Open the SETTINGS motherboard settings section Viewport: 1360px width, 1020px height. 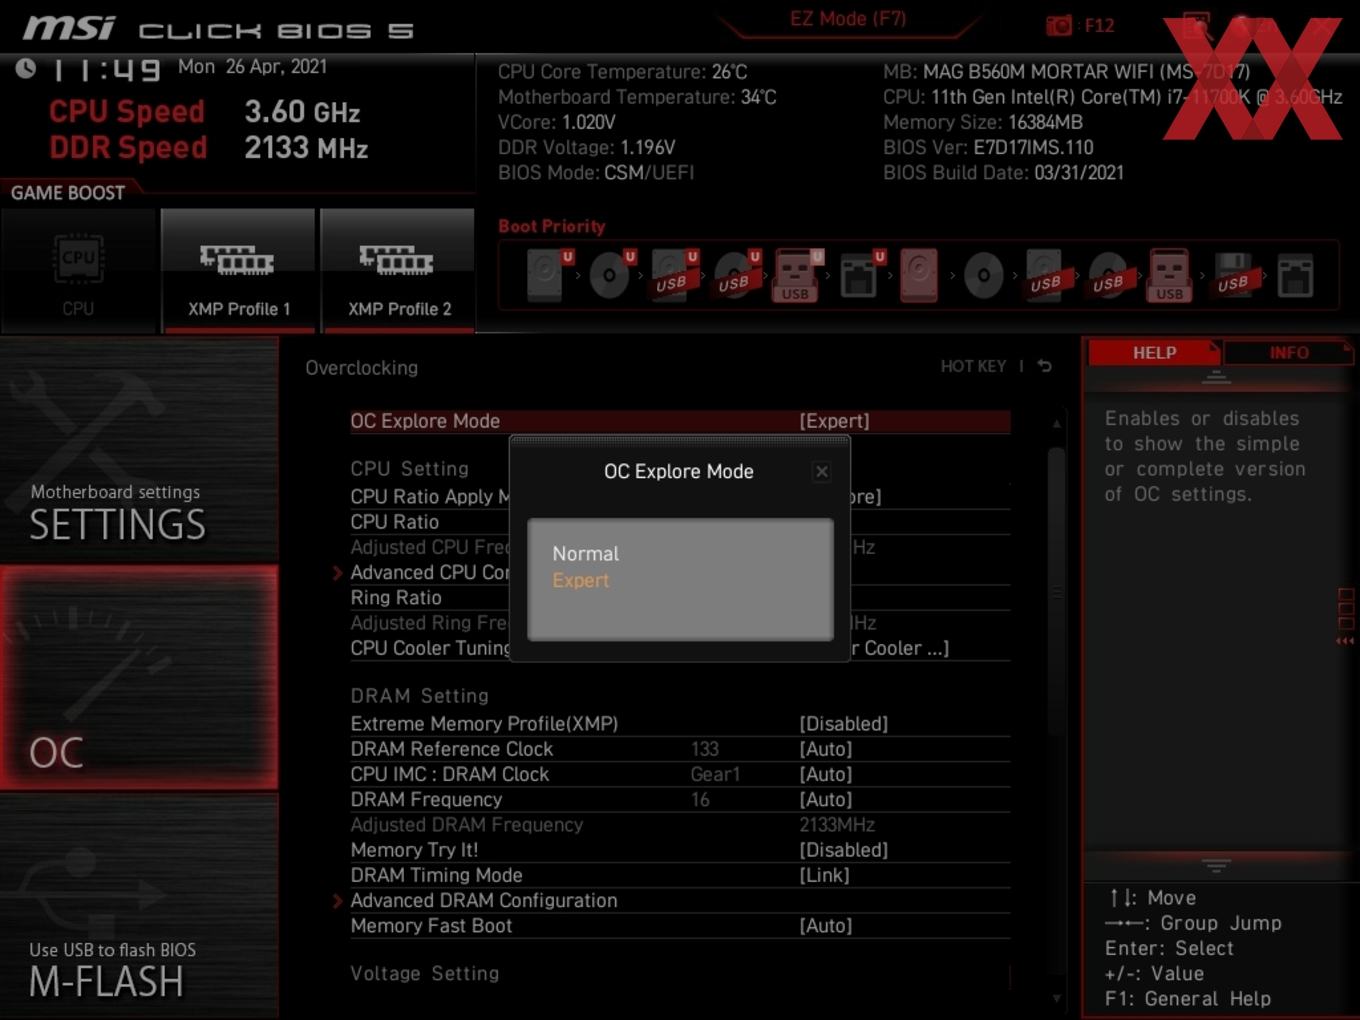[139, 449]
